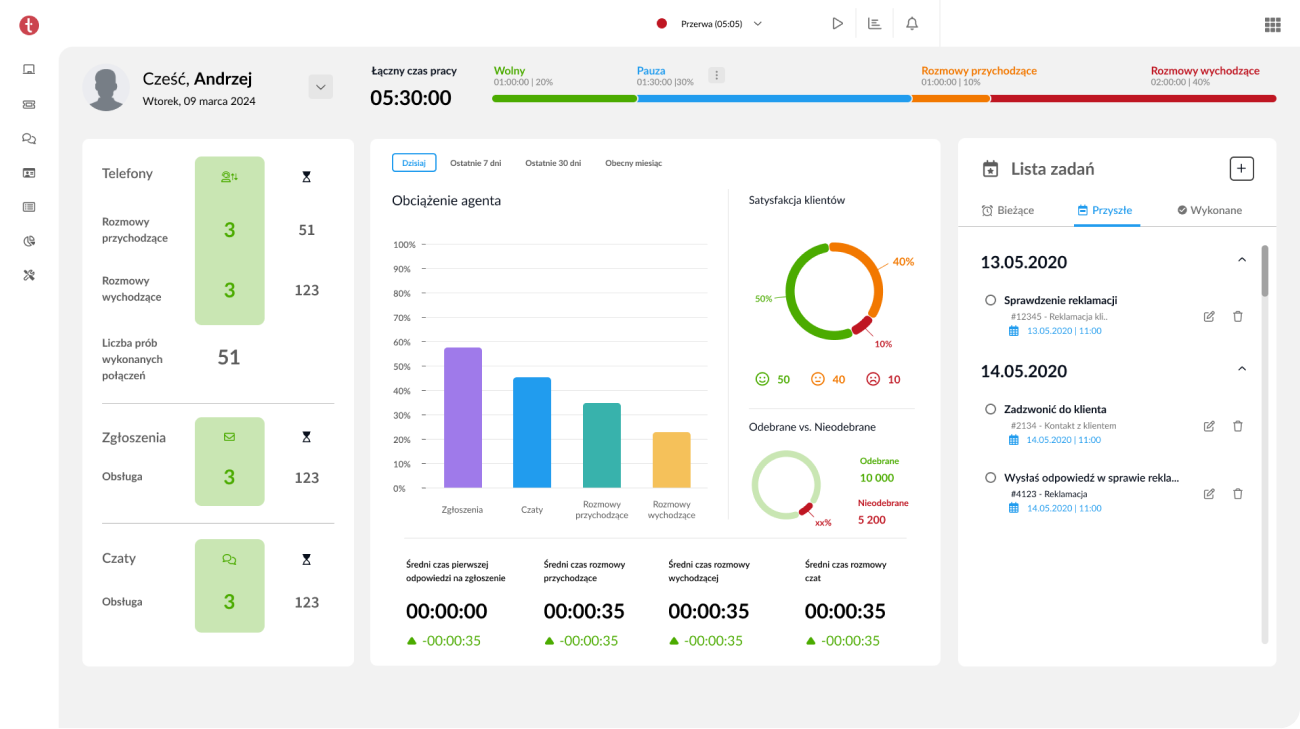
Task: Click the yellow Rozmowy wychodzące bar
Action: pyautogui.click(x=672, y=460)
